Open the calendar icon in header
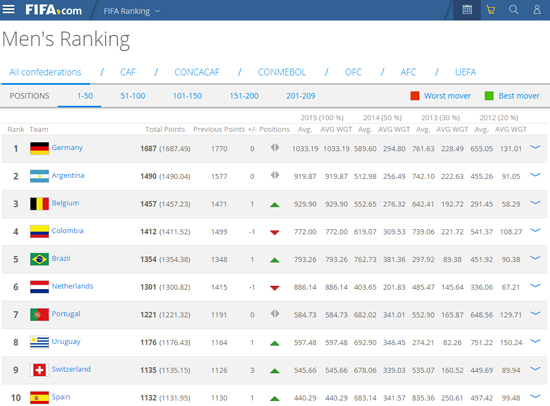The image size is (550, 406). click(467, 9)
